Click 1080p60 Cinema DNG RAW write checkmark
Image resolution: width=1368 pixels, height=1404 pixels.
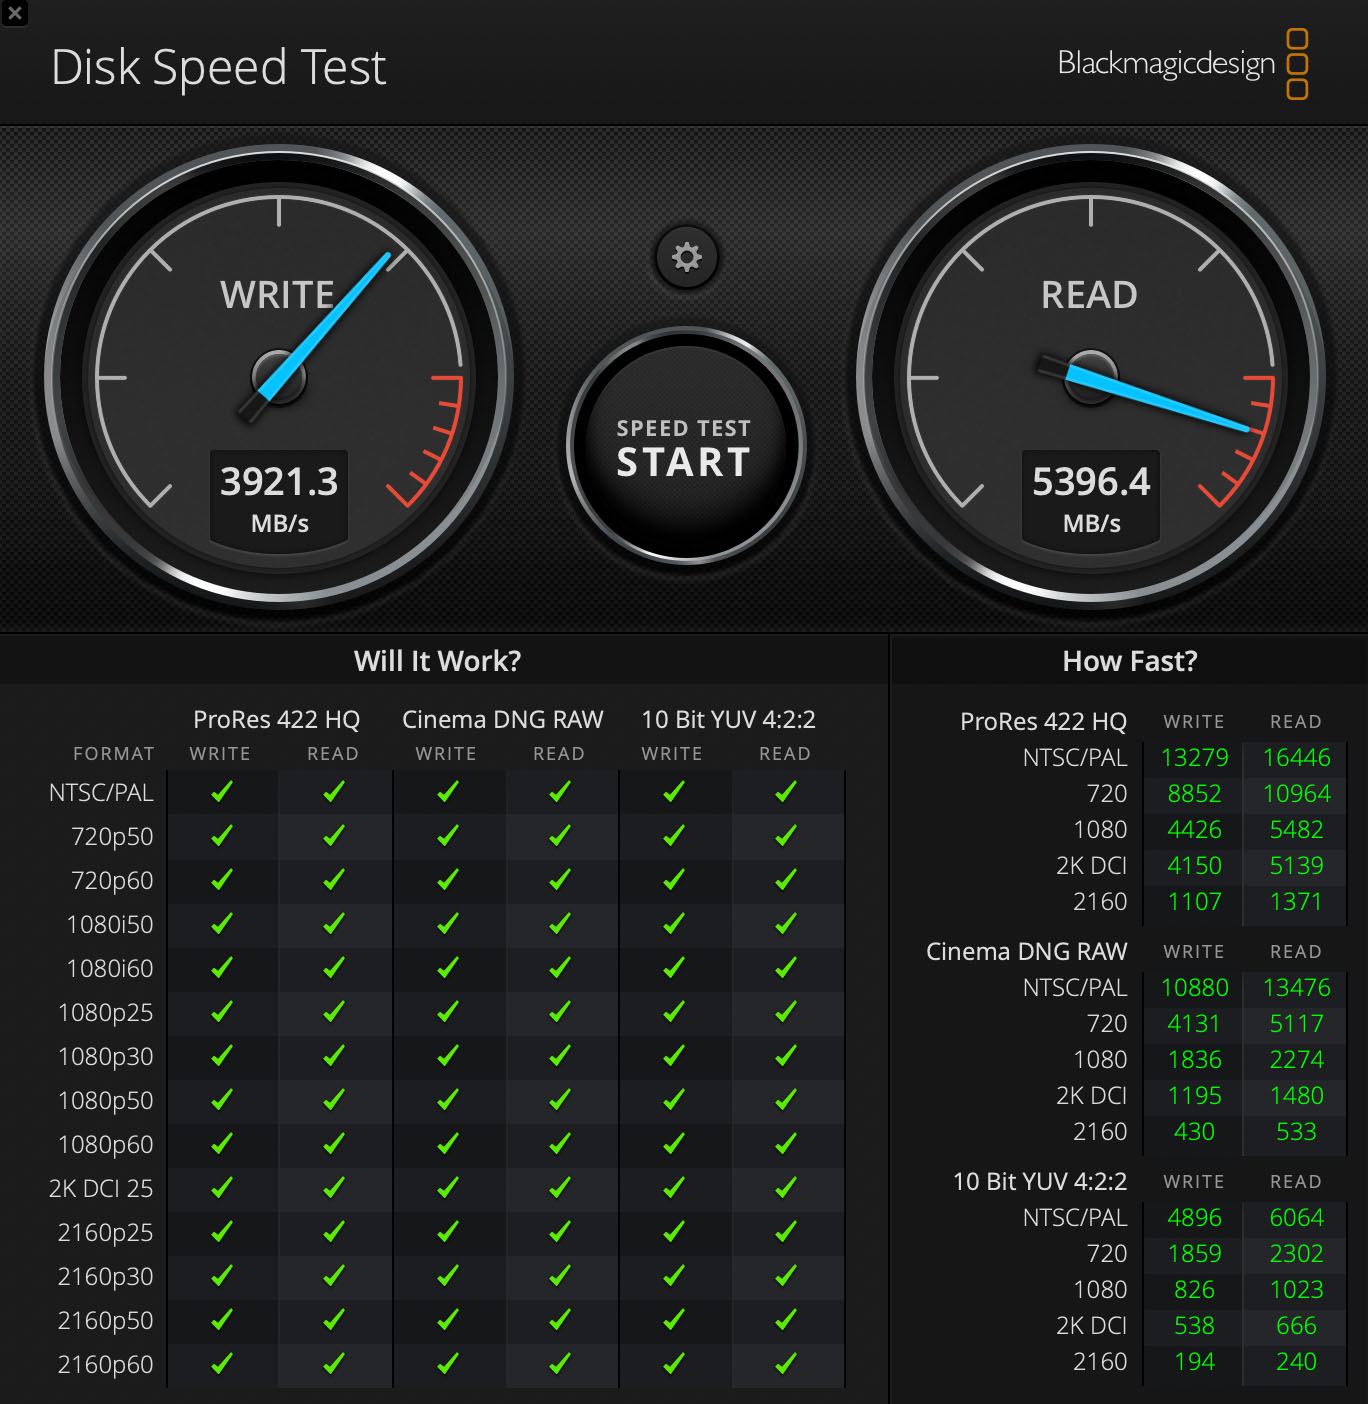click(447, 1144)
